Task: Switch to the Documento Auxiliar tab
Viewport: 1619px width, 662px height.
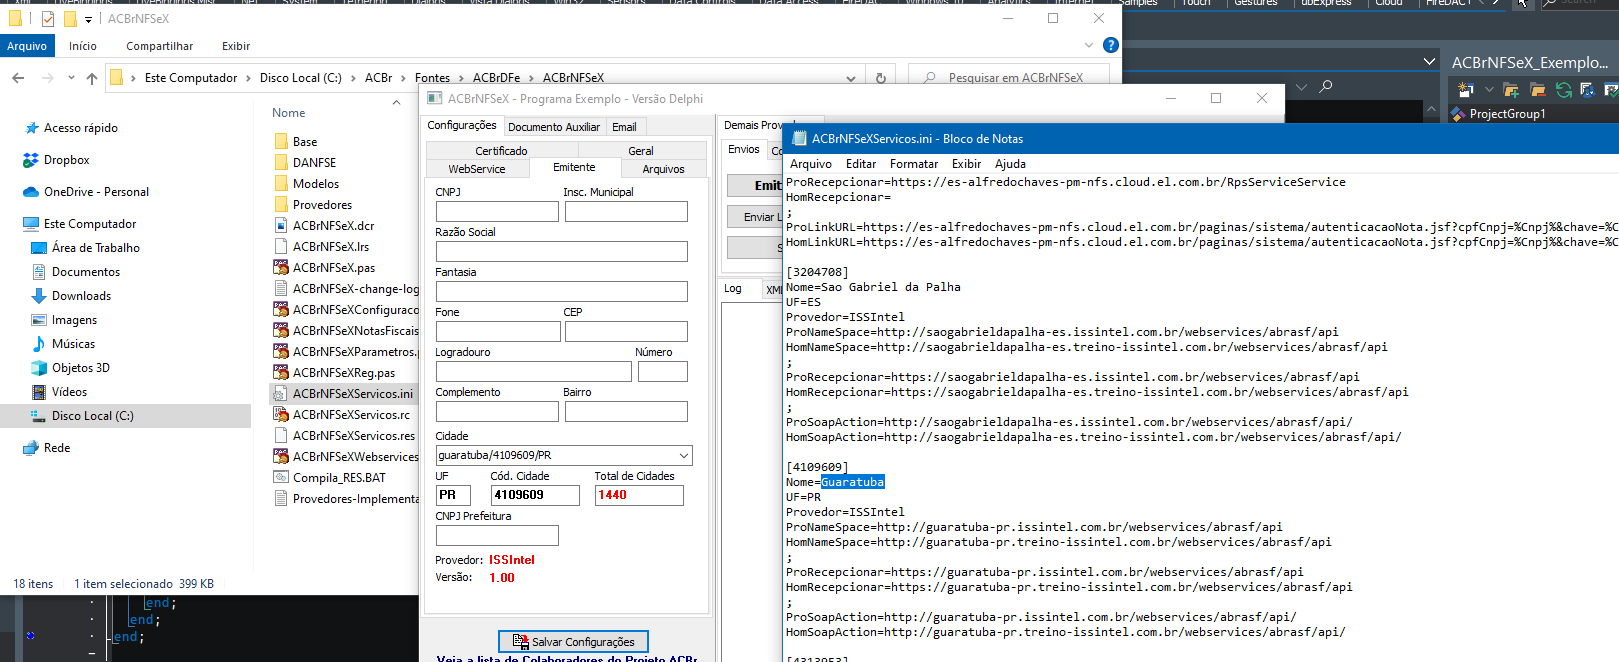Action: pos(554,127)
